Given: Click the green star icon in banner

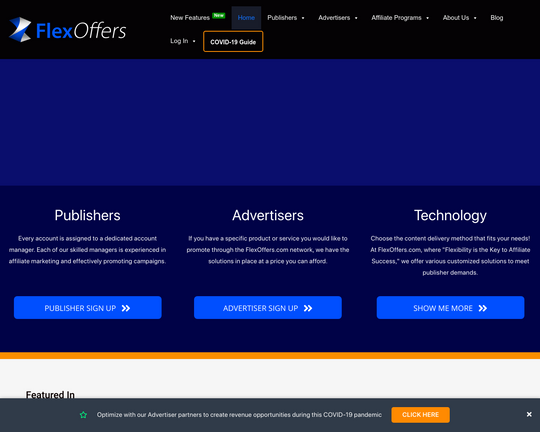Looking at the screenshot, I should [83, 415].
